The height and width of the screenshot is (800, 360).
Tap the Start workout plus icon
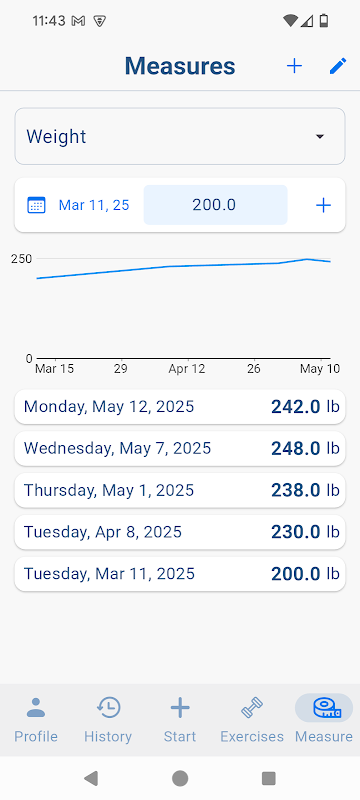180,708
